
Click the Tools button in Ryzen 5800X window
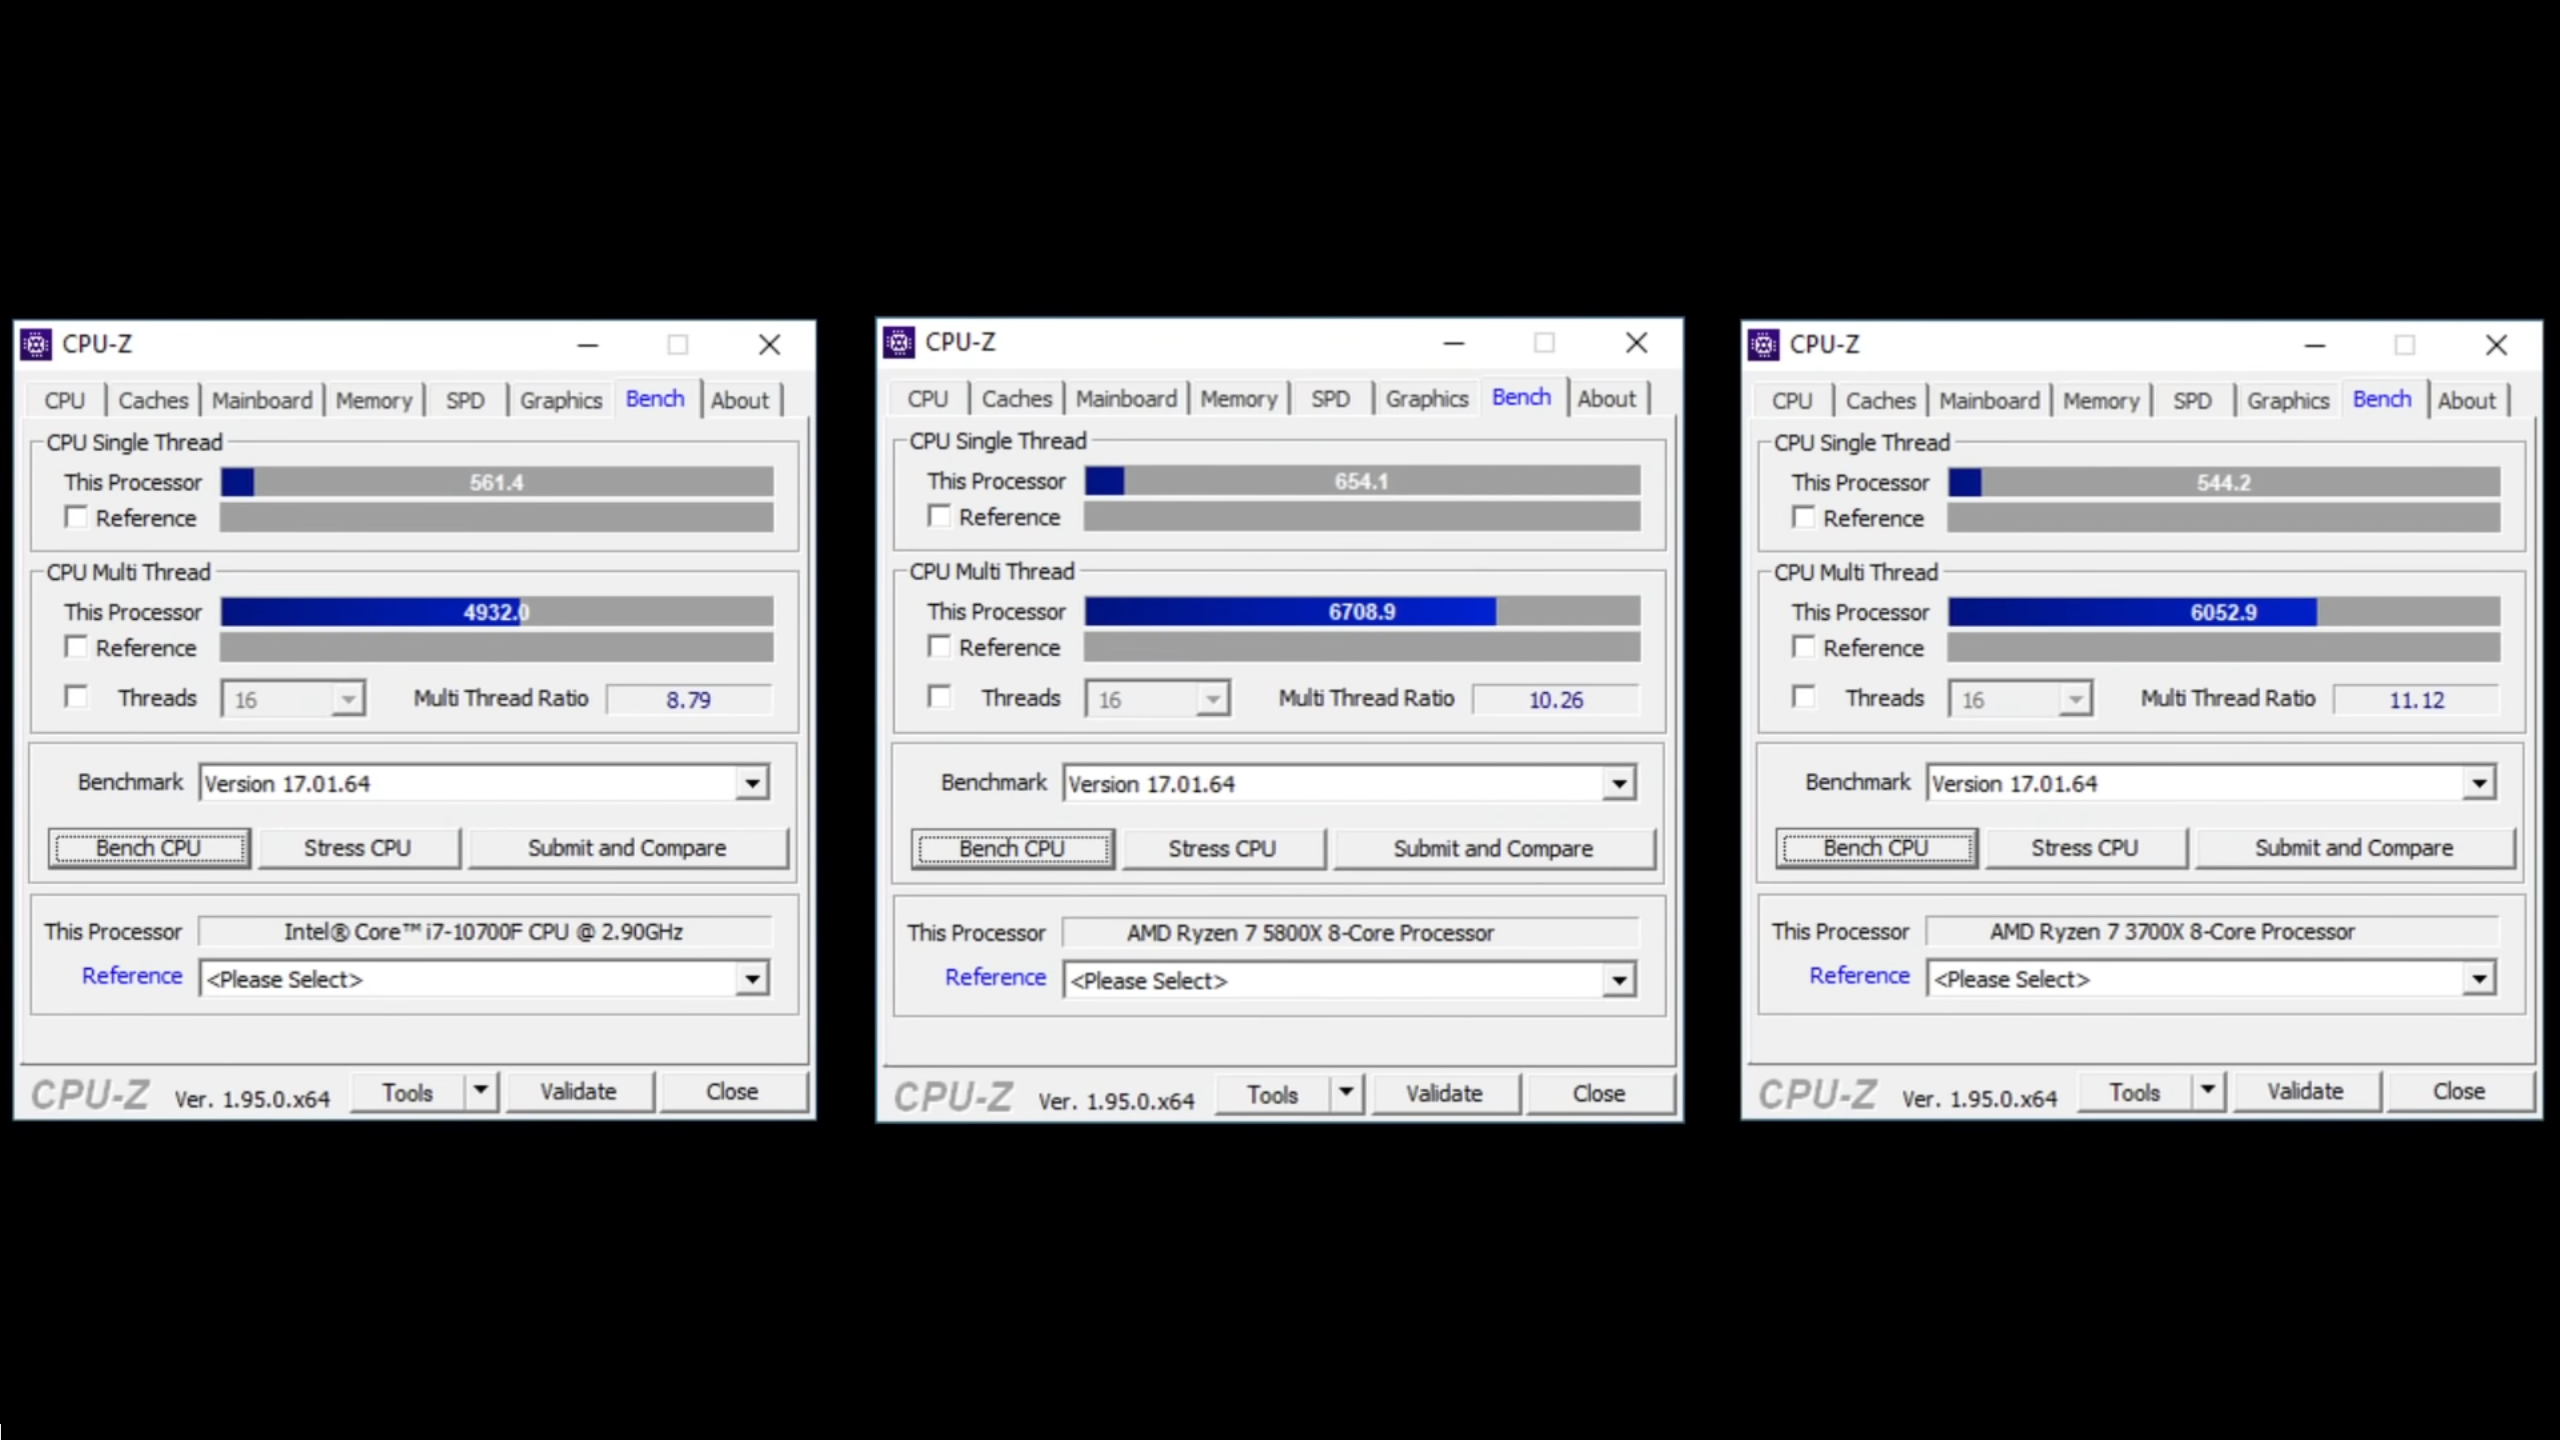(1272, 1094)
